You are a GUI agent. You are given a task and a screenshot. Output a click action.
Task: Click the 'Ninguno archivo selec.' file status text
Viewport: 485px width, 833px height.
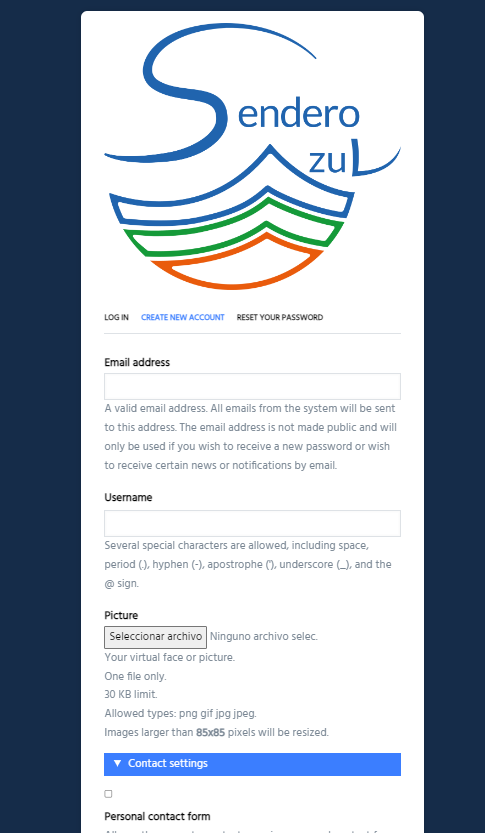pos(264,636)
